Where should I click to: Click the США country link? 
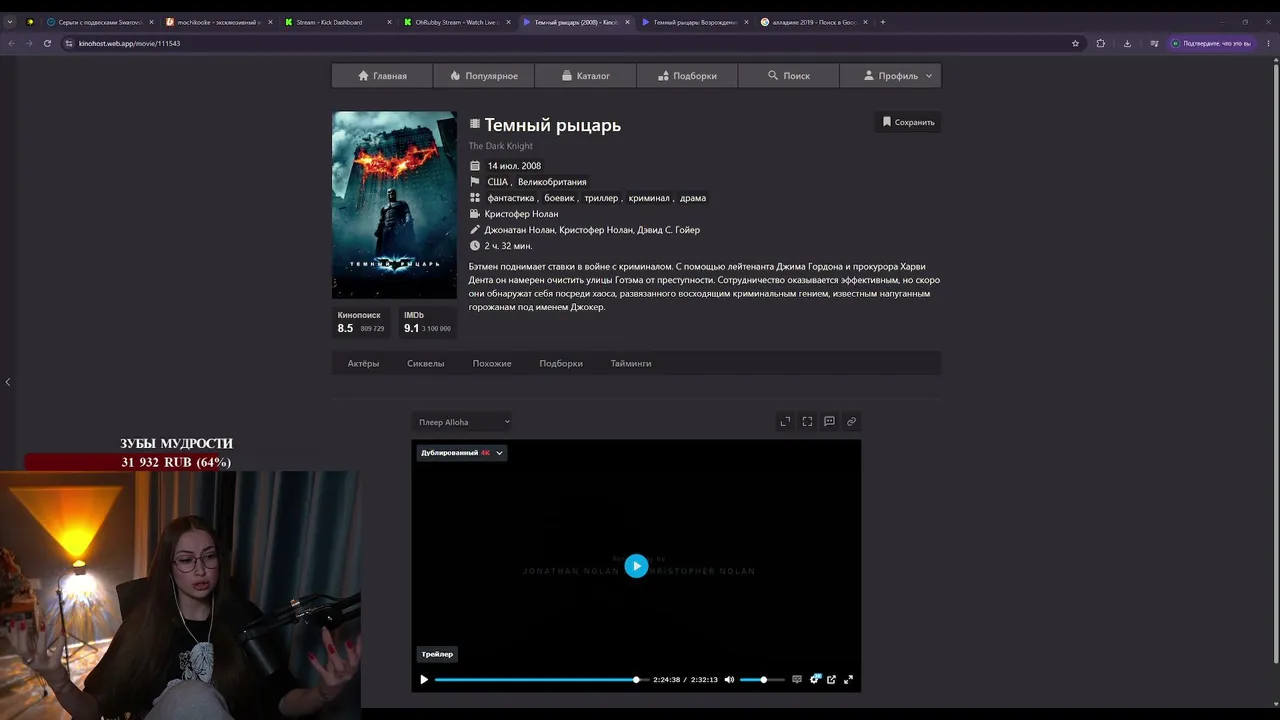[x=497, y=182]
